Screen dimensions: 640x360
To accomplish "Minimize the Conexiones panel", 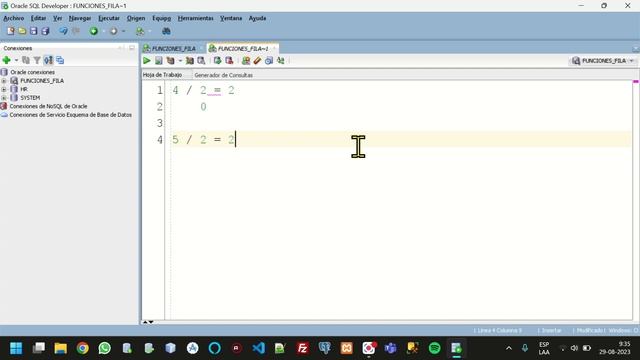I will (x=131, y=48).
